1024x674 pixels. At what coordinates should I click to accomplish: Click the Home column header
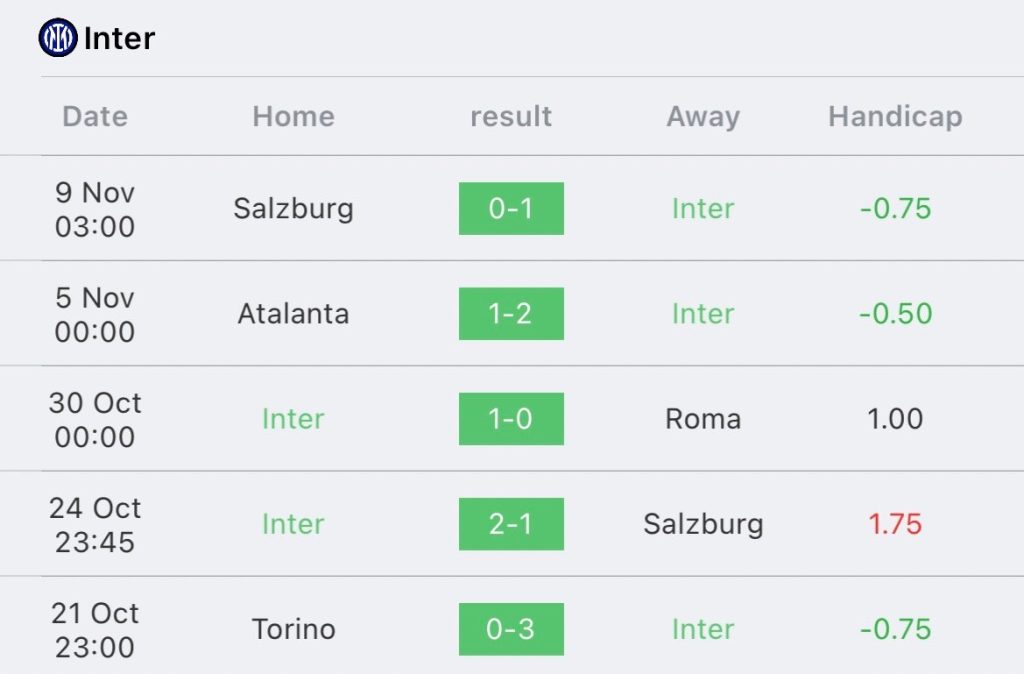pyautogui.click(x=293, y=116)
